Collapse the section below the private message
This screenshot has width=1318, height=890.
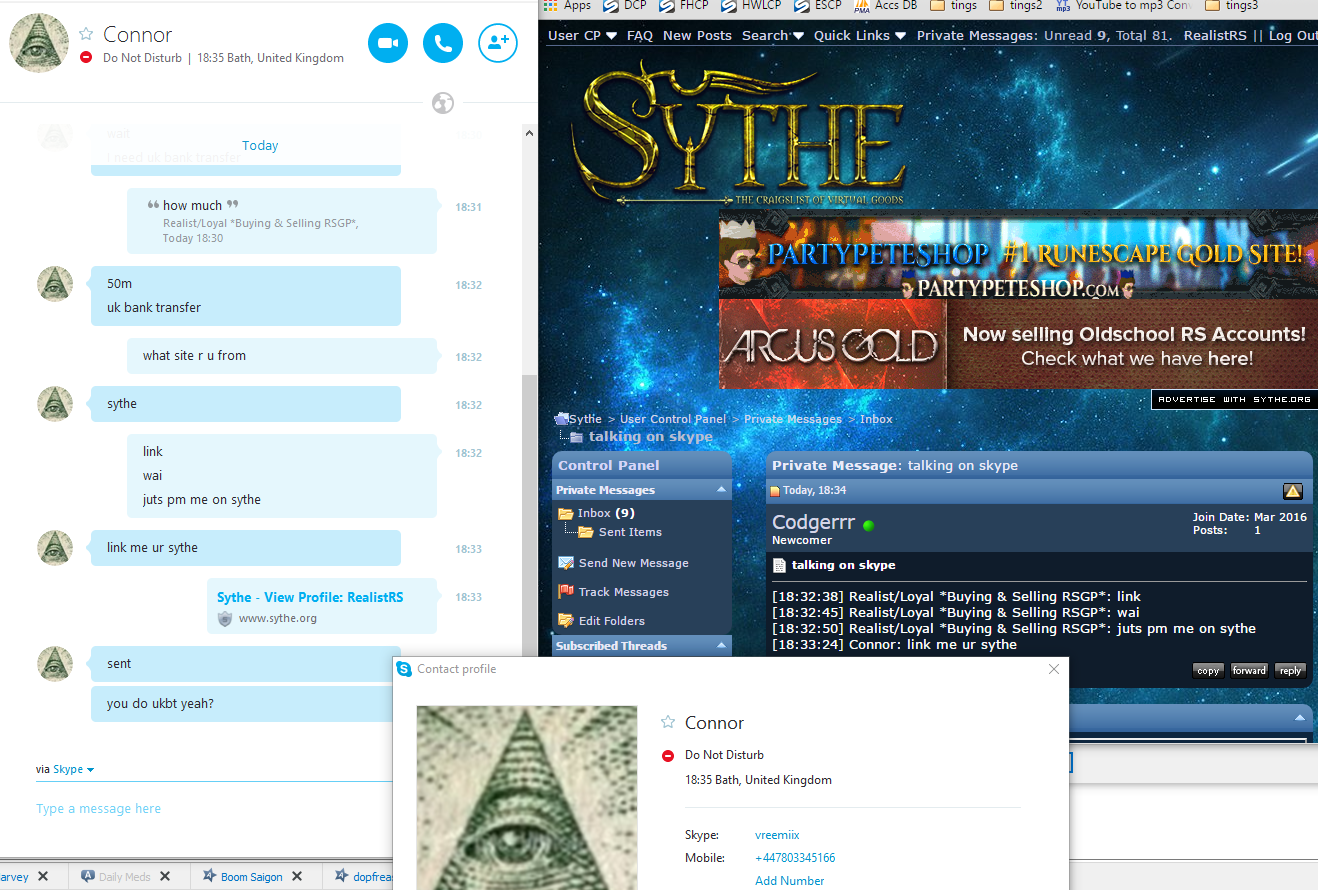tap(1300, 718)
